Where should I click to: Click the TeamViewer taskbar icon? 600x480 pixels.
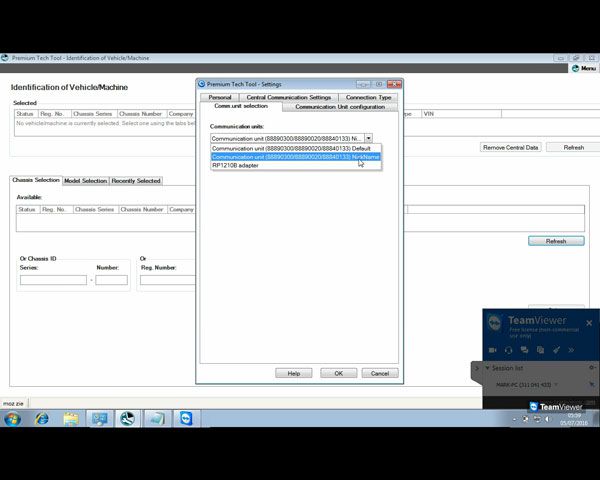(x=186, y=419)
